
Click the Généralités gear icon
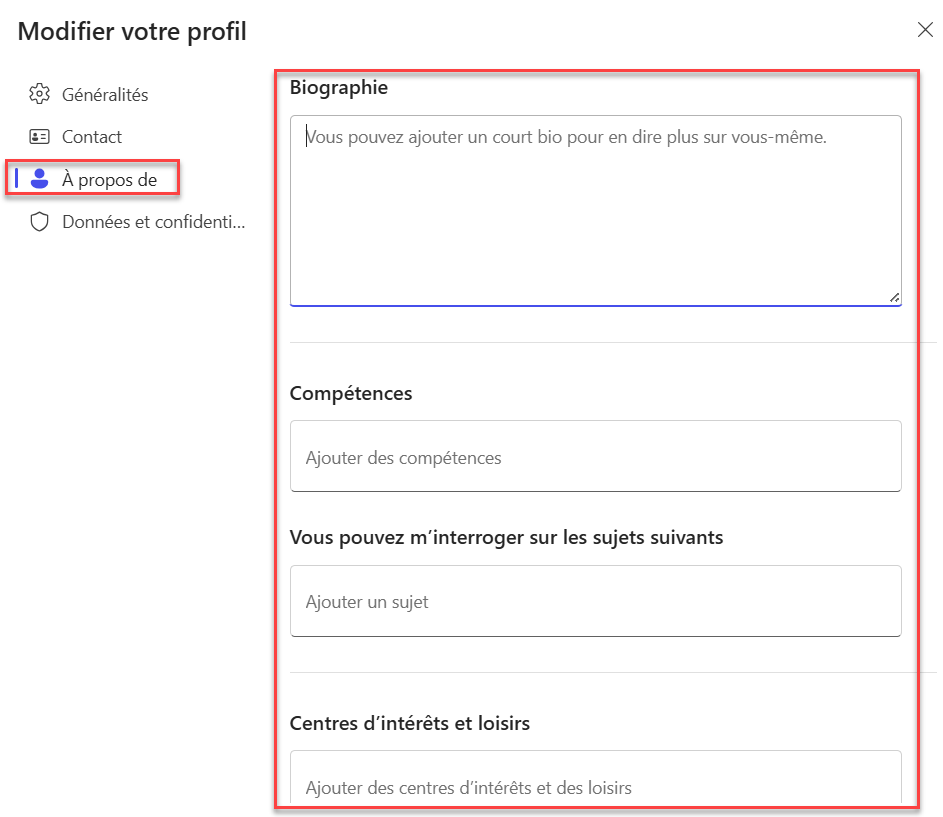coord(40,94)
